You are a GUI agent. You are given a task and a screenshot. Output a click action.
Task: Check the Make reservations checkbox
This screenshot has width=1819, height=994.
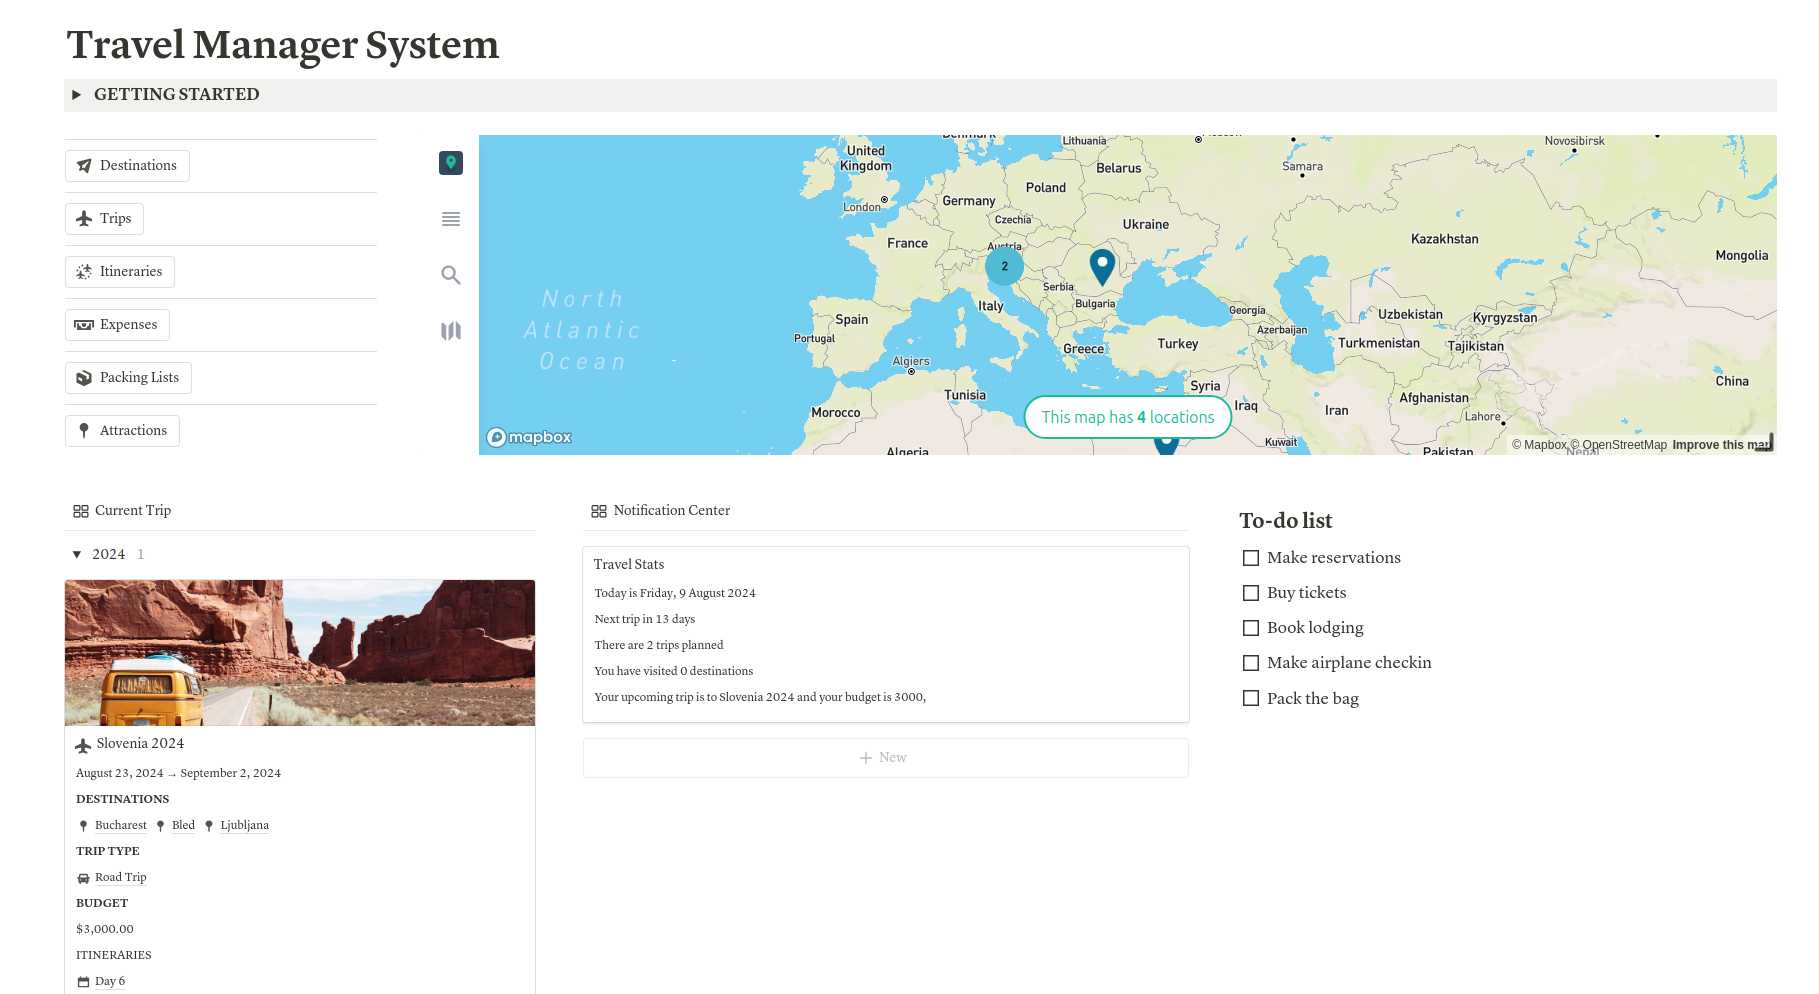[x=1251, y=558]
